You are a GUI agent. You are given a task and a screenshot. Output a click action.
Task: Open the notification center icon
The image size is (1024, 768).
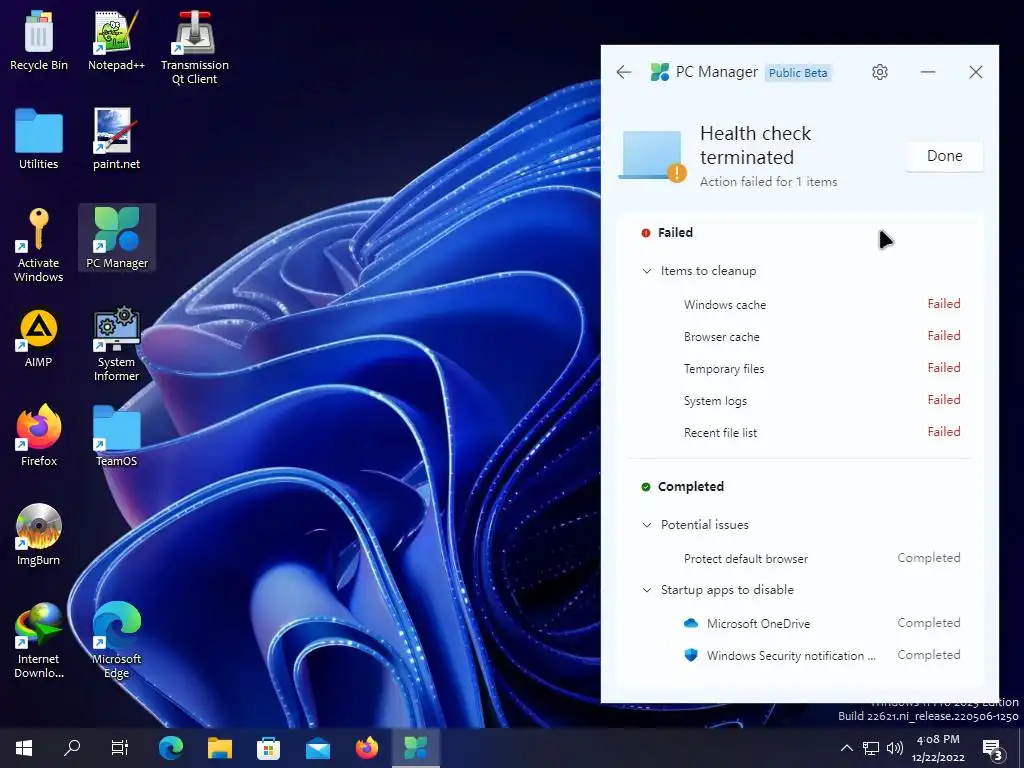coord(992,748)
